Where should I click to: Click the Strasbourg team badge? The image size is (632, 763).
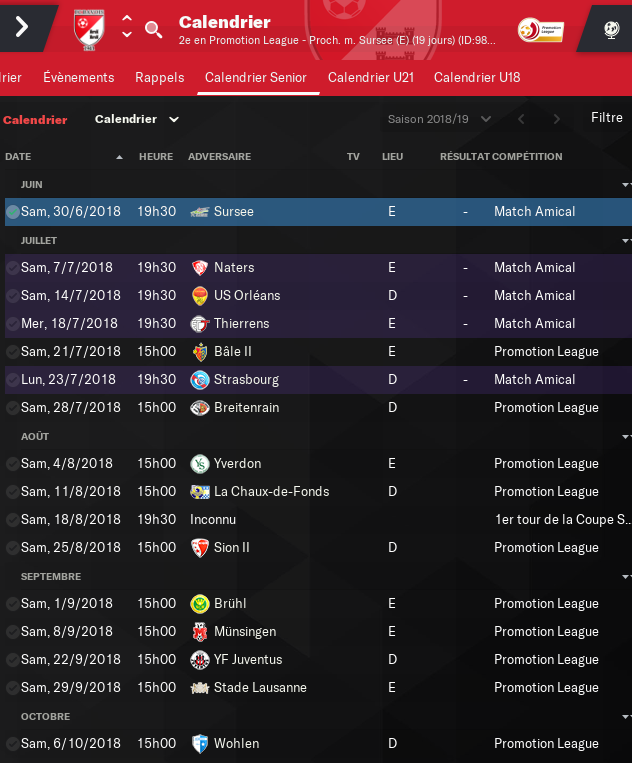point(200,380)
